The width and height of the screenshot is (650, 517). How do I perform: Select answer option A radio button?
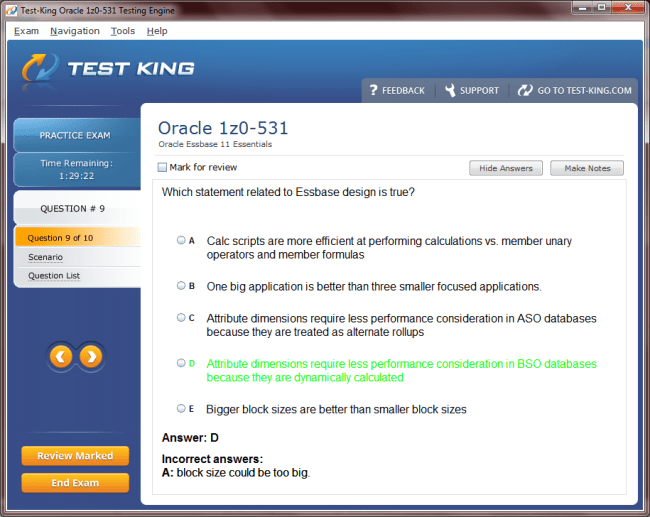point(181,240)
